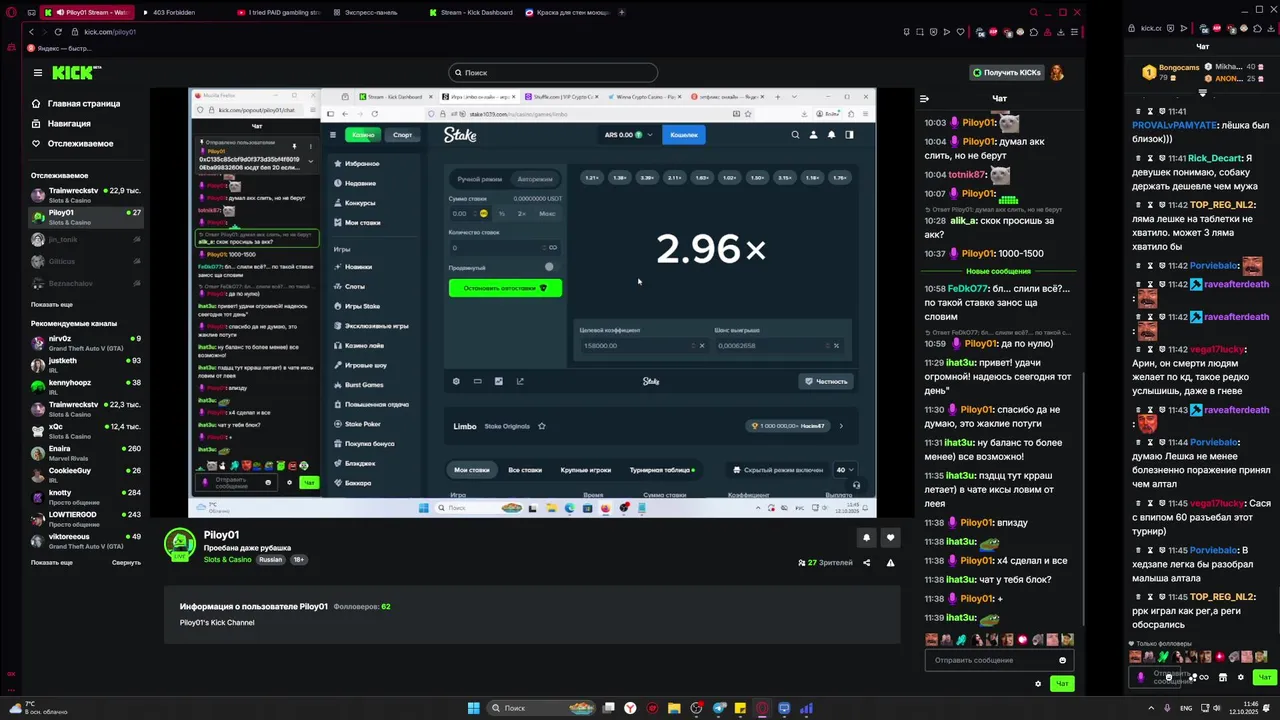The width and height of the screenshot is (1280, 720).
Task: Click the share icon beside viewer count
Action: pos(866,563)
